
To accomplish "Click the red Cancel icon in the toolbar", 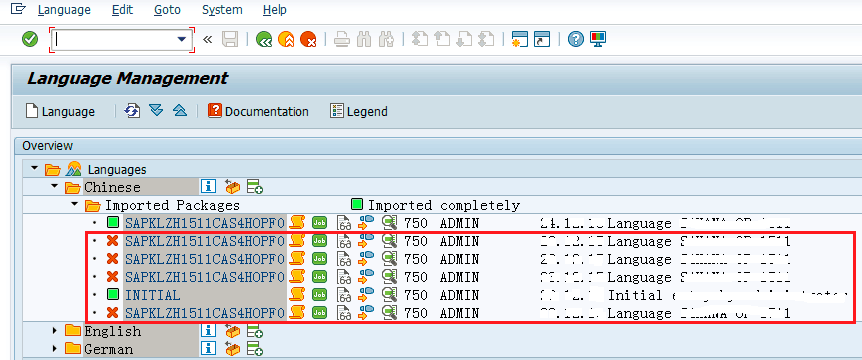I will 308,40.
